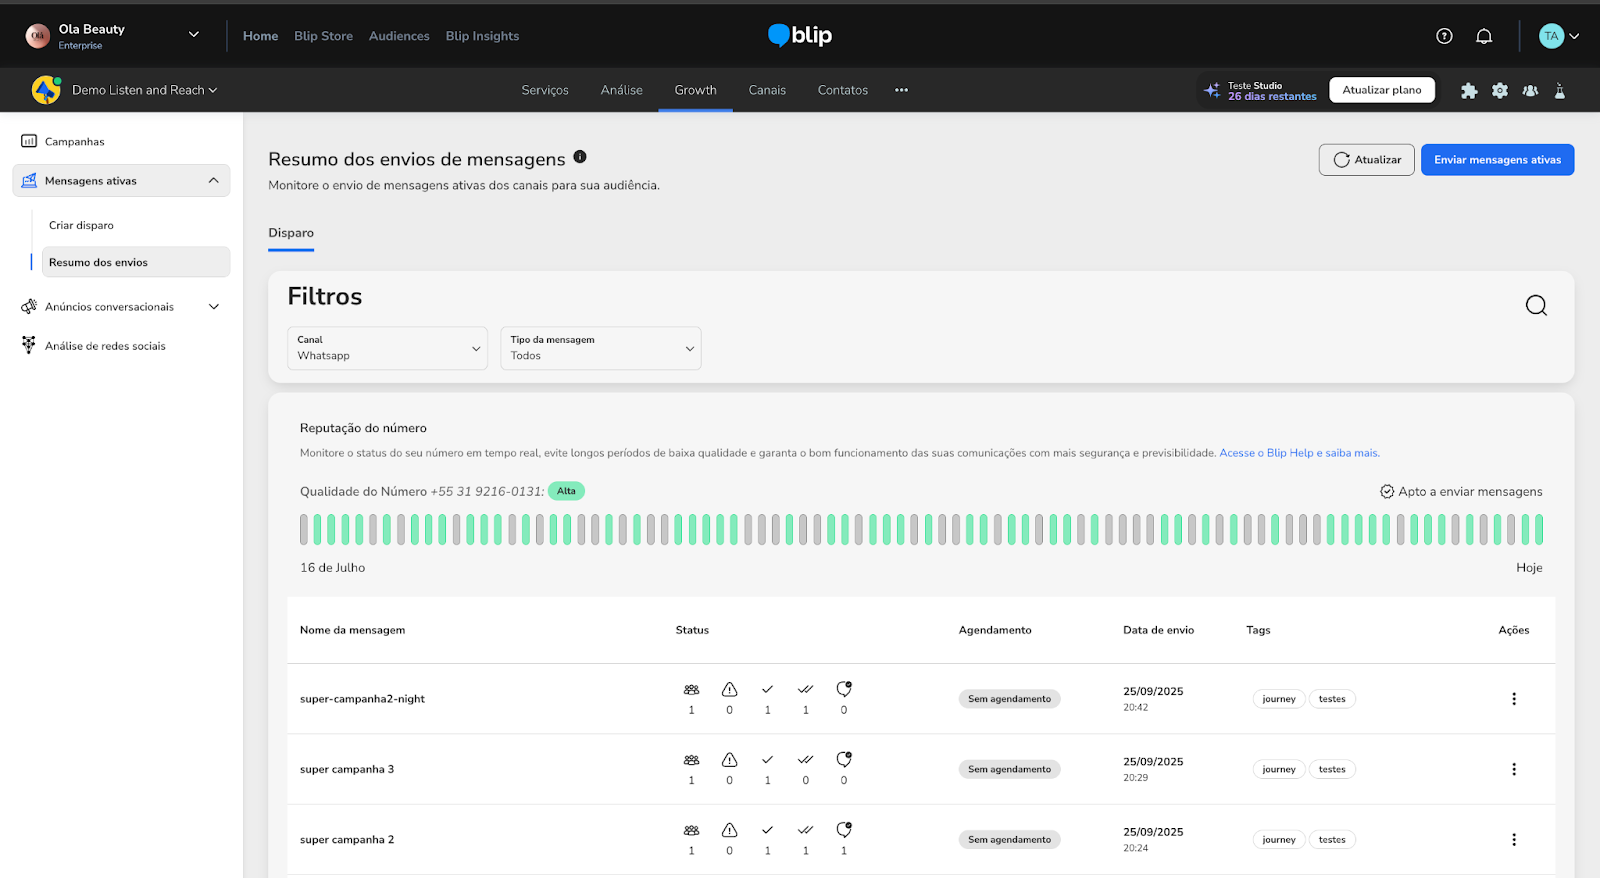Expand Anúncios conversacionais in sidebar
Screen dimensions: 1600x878
click(213, 307)
